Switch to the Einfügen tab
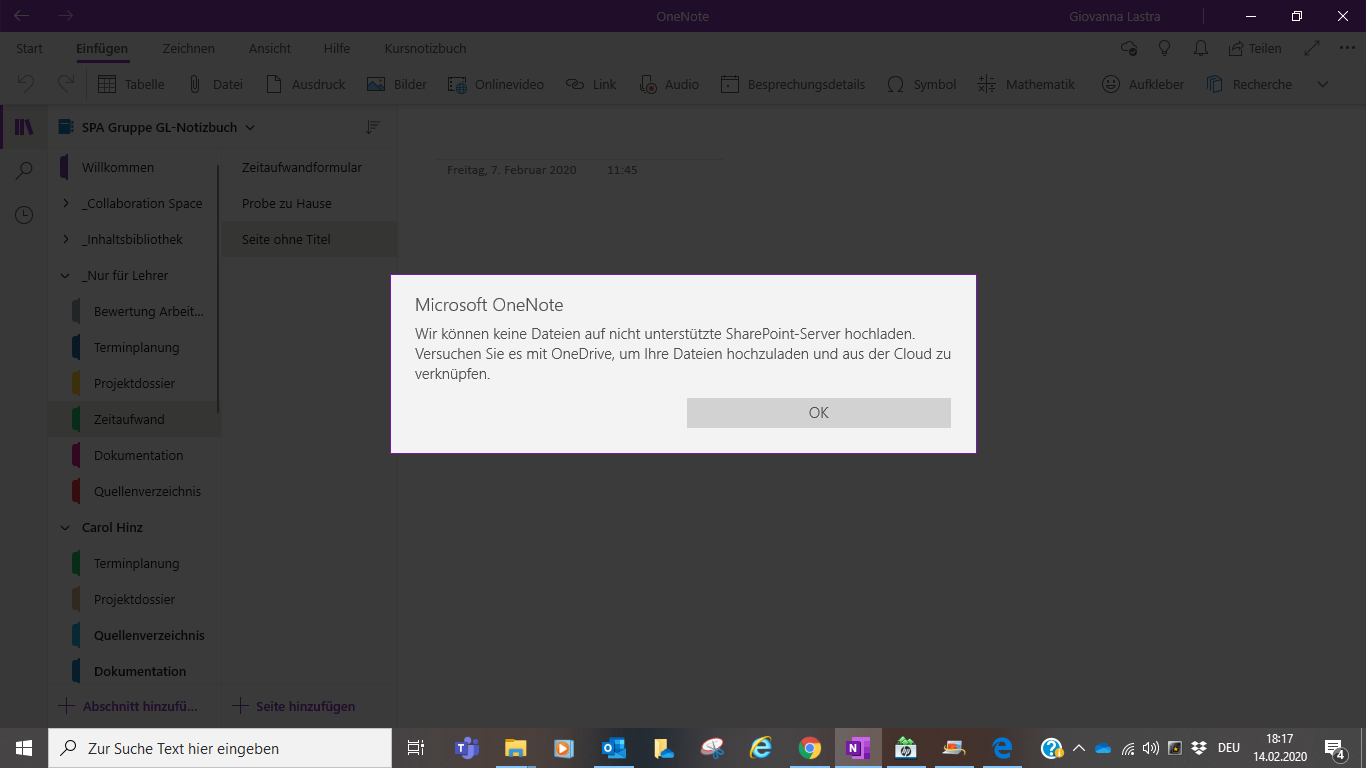 (x=102, y=48)
